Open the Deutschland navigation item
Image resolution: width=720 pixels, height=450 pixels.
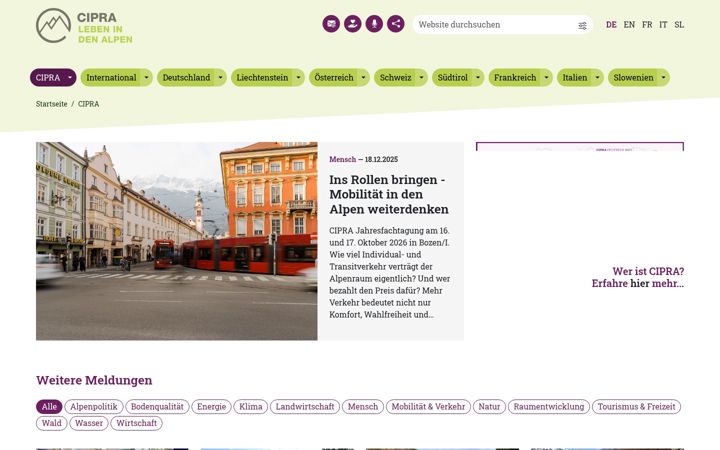coord(186,78)
